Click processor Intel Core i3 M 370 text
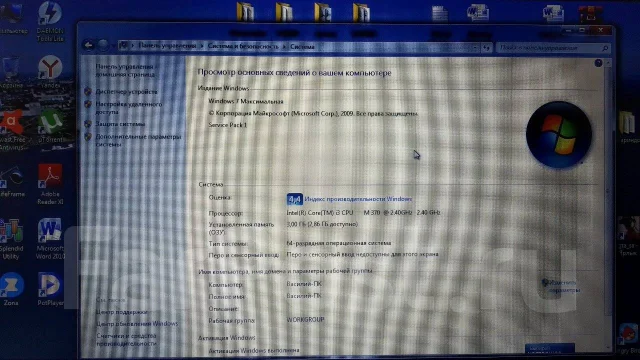The width and height of the screenshot is (640, 360). click(363, 213)
